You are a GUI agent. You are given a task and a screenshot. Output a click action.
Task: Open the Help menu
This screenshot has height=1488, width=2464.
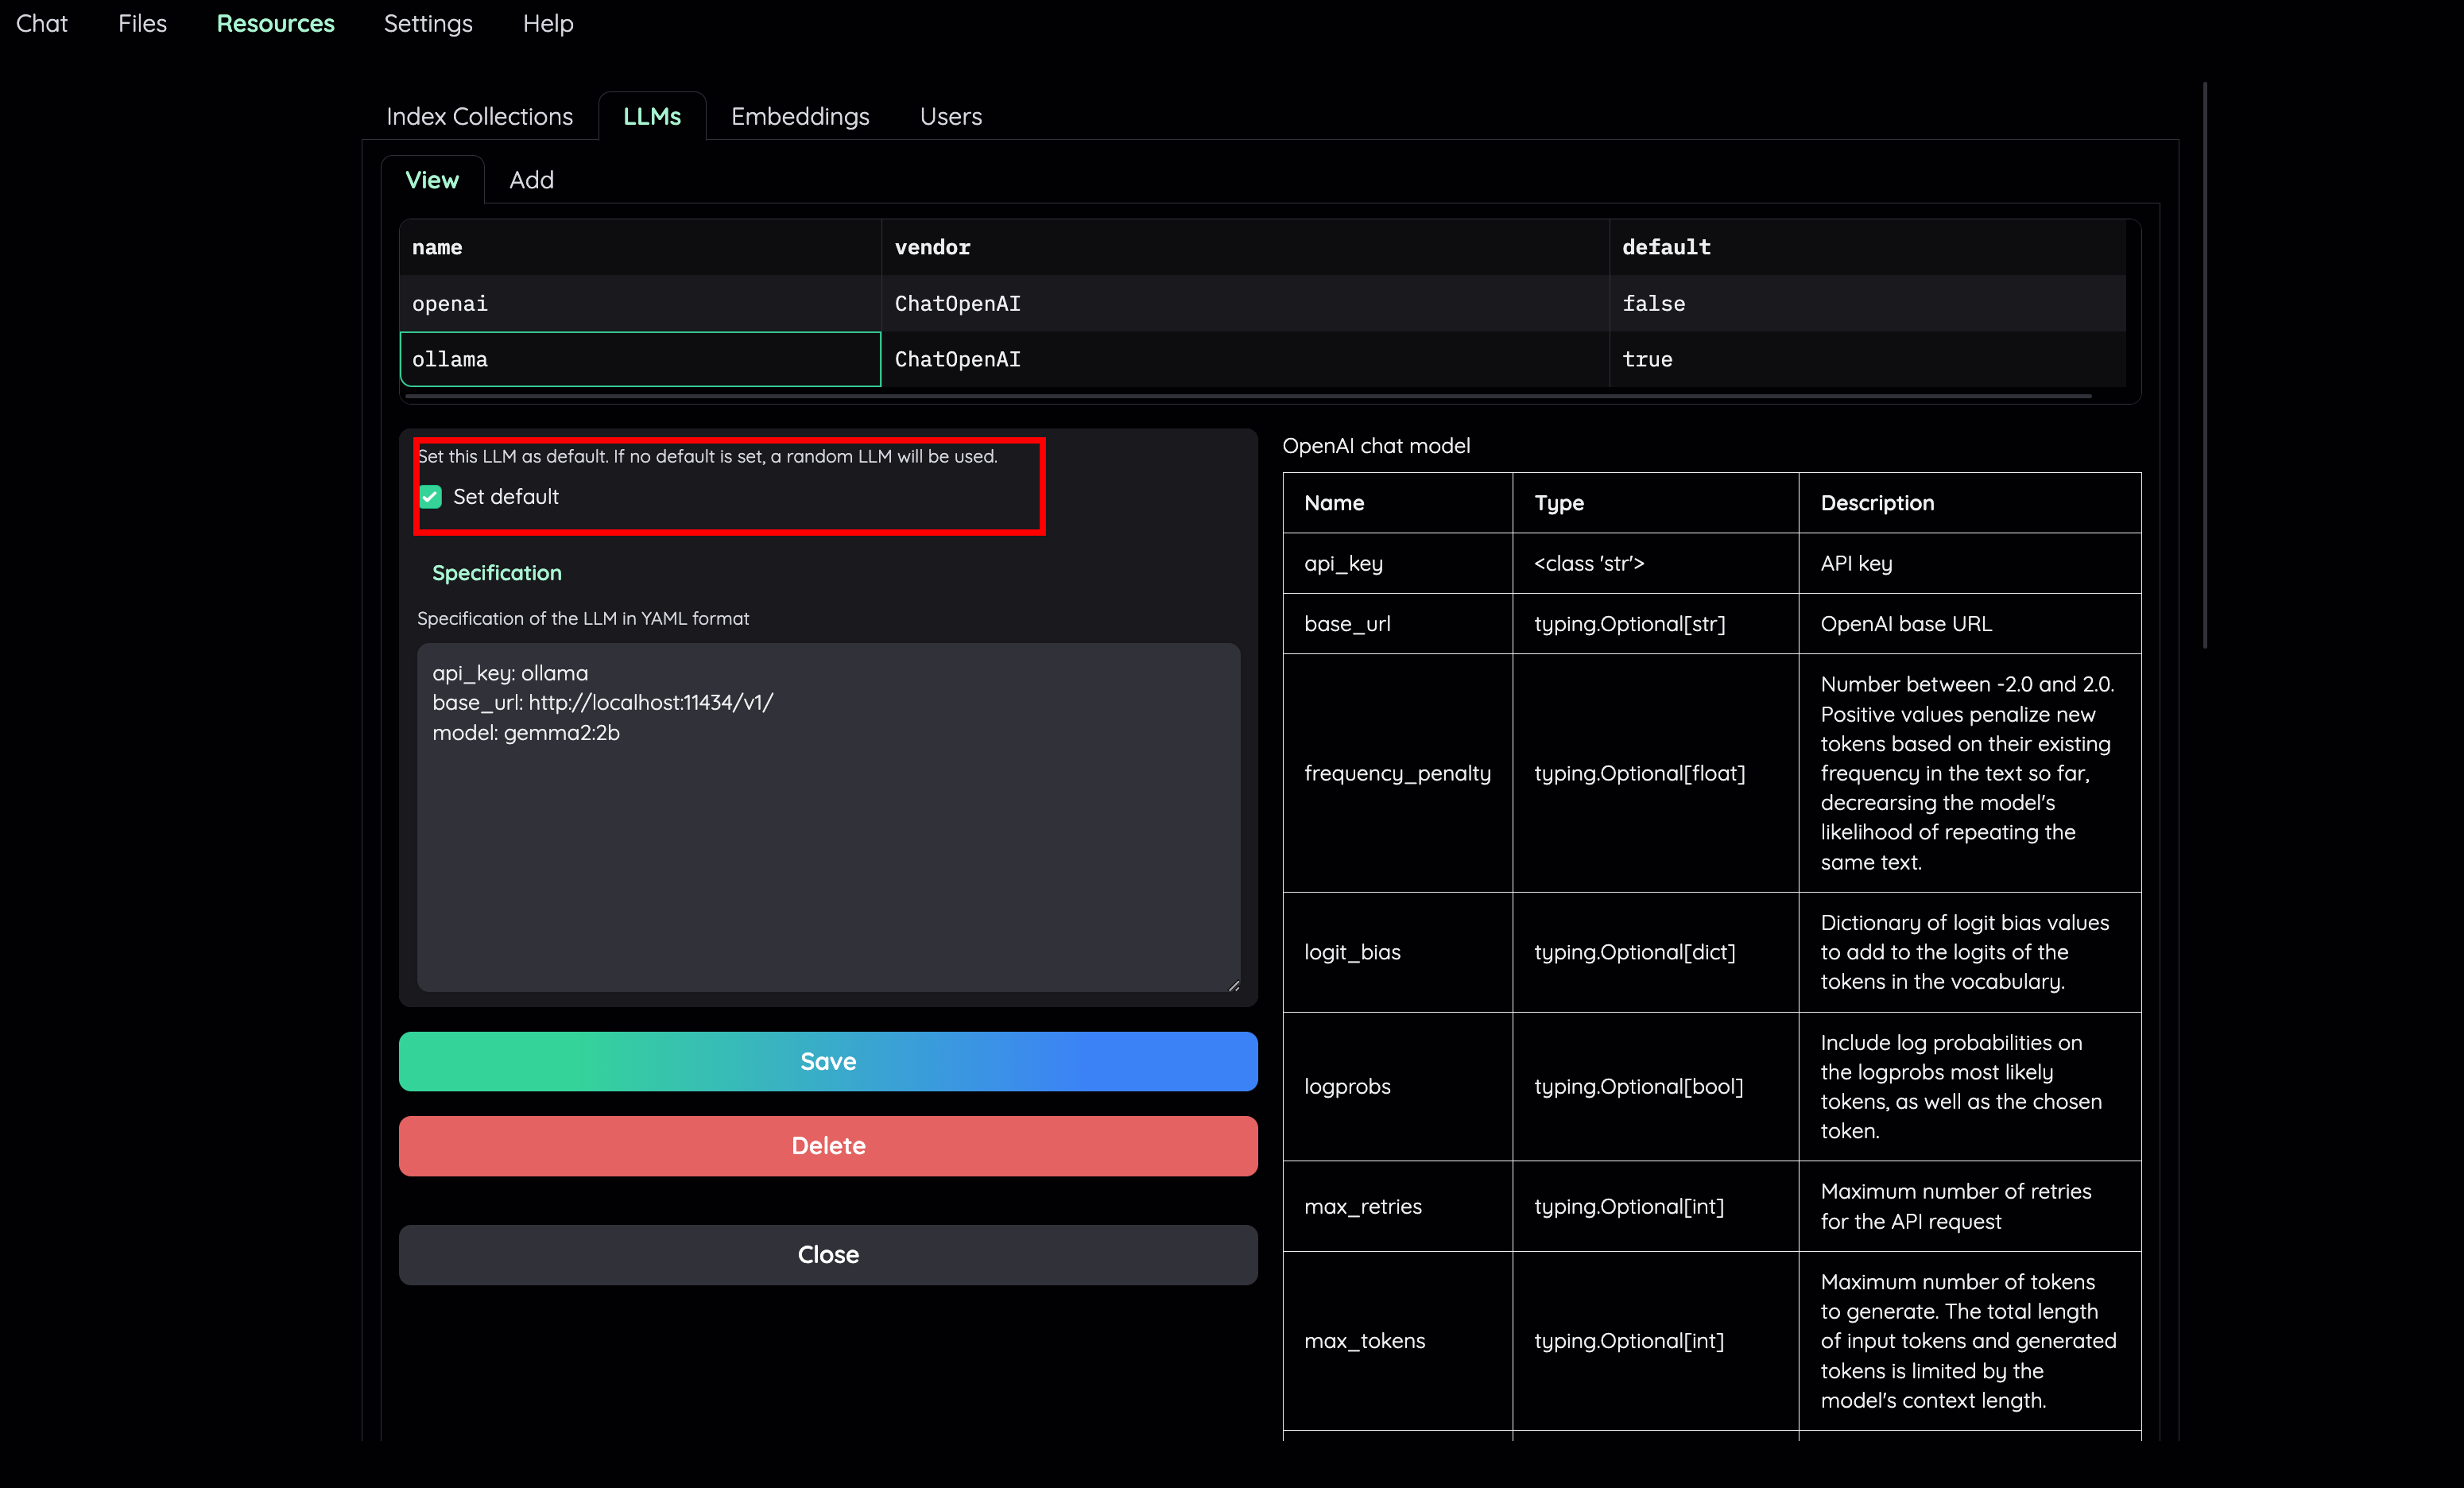(x=547, y=23)
